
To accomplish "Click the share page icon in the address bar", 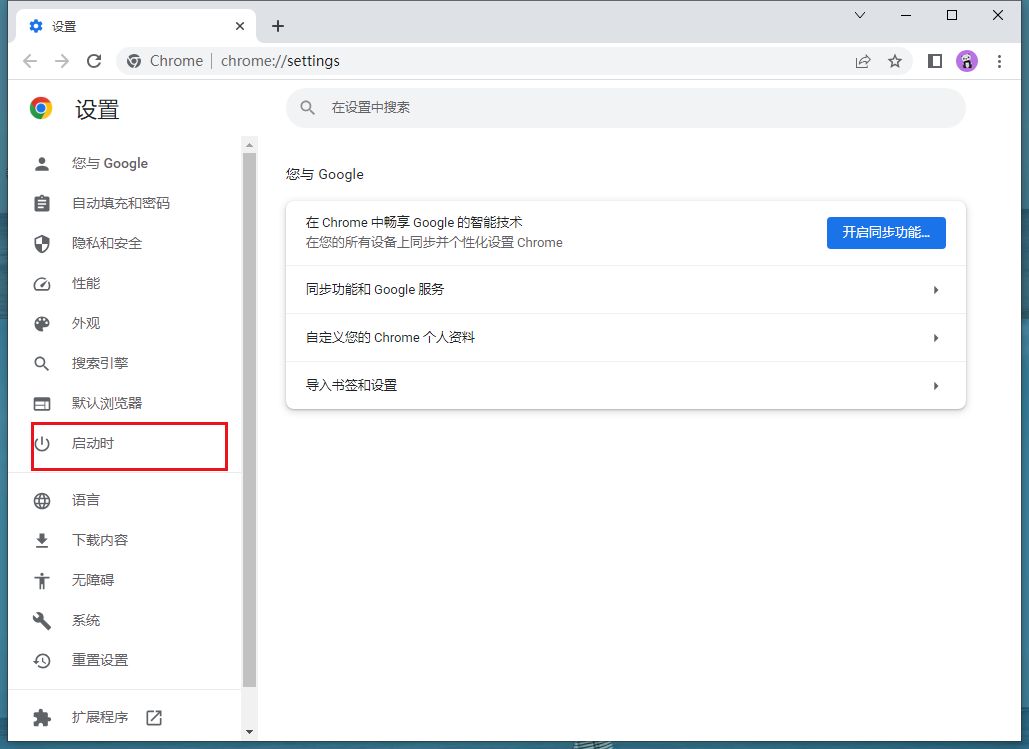I will (863, 61).
